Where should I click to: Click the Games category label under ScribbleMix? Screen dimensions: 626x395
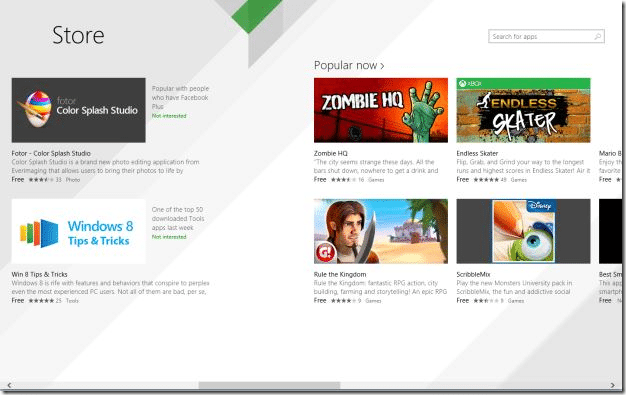pyautogui.click(x=516, y=301)
